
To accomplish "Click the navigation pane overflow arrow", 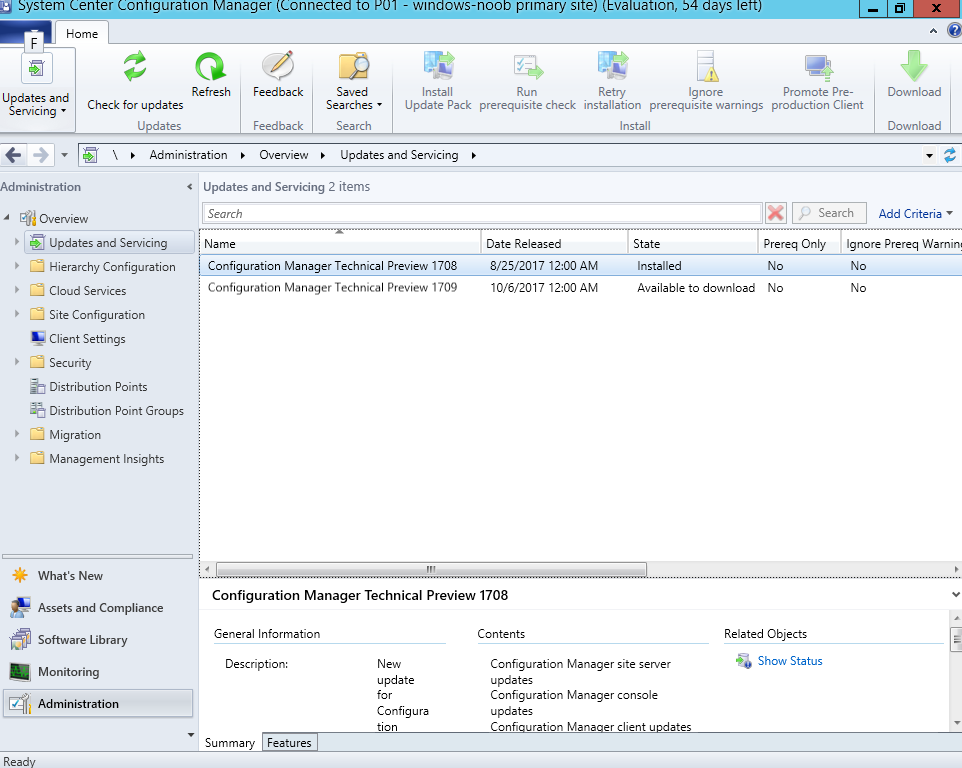I will [191, 735].
